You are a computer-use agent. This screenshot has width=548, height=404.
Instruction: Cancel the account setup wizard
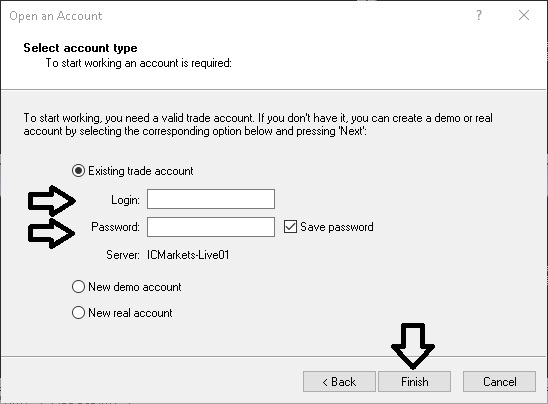tap(499, 382)
